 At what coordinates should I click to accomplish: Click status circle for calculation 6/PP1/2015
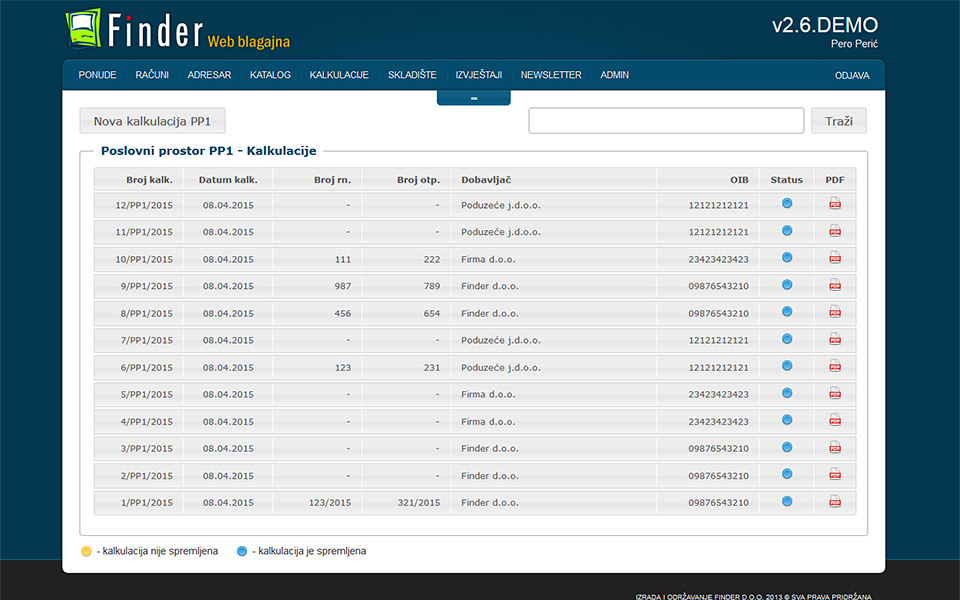click(x=787, y=366)
